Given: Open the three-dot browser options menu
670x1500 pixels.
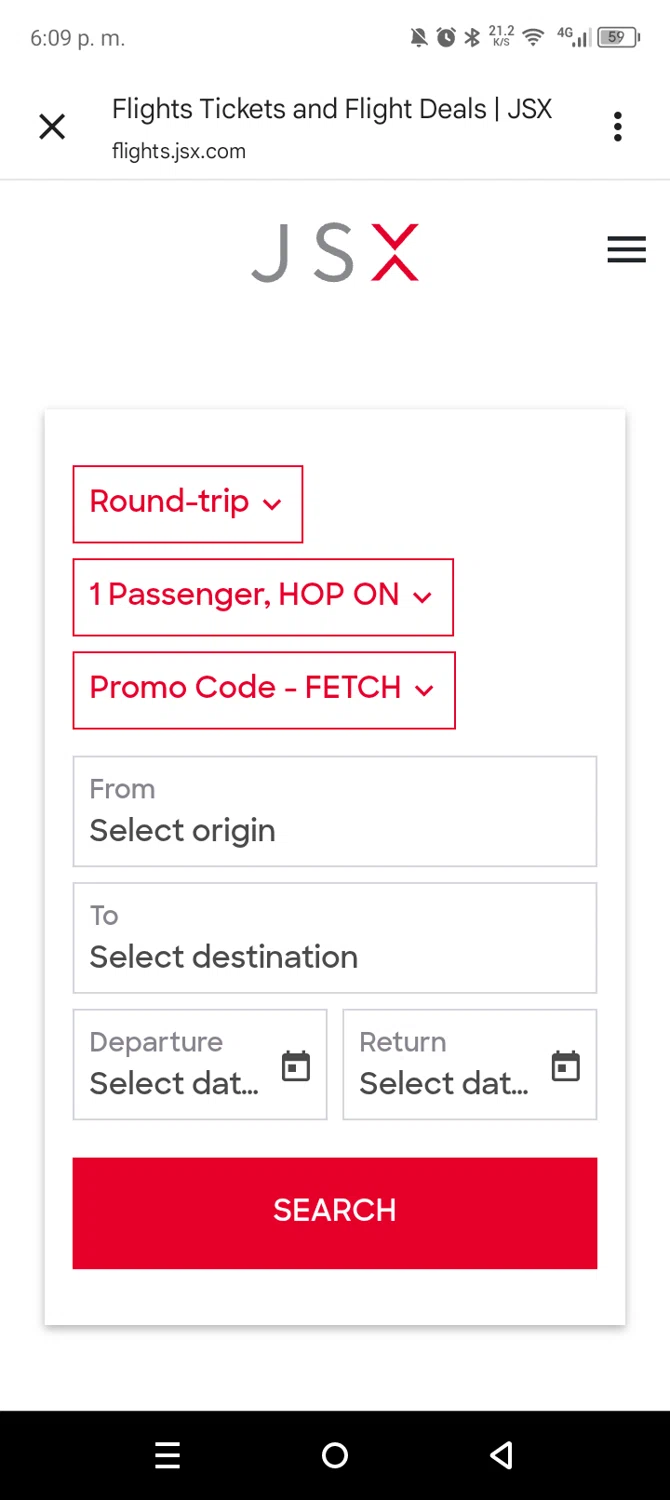Looking at the screenshot, I should (x=618, y=127).
